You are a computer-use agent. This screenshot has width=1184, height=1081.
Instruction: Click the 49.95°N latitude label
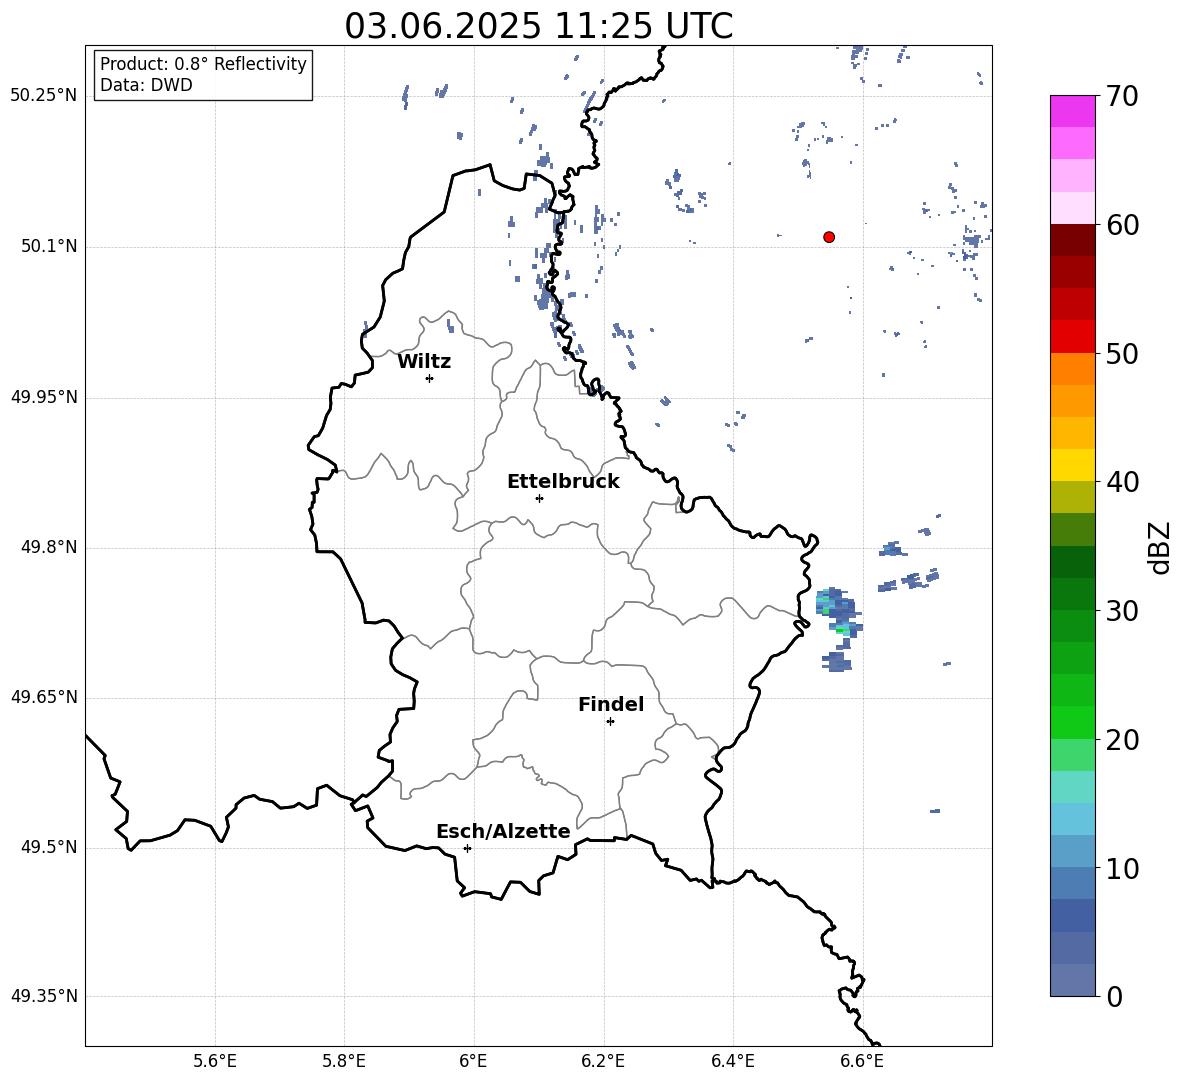tap(44, 397)
